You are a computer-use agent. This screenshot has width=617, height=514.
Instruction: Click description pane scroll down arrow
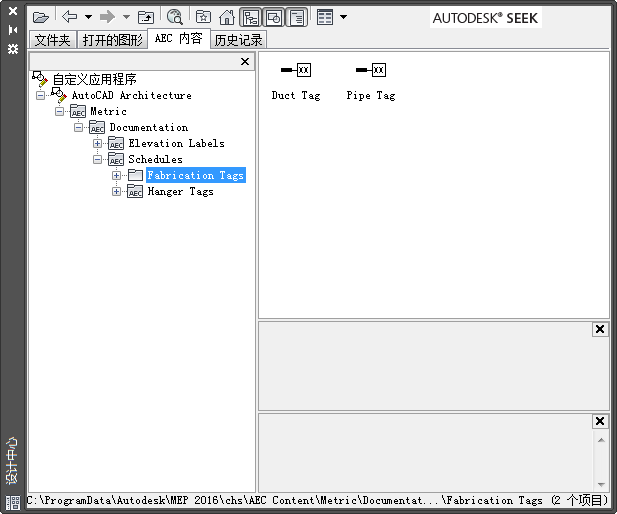click(x=601, y=484)
